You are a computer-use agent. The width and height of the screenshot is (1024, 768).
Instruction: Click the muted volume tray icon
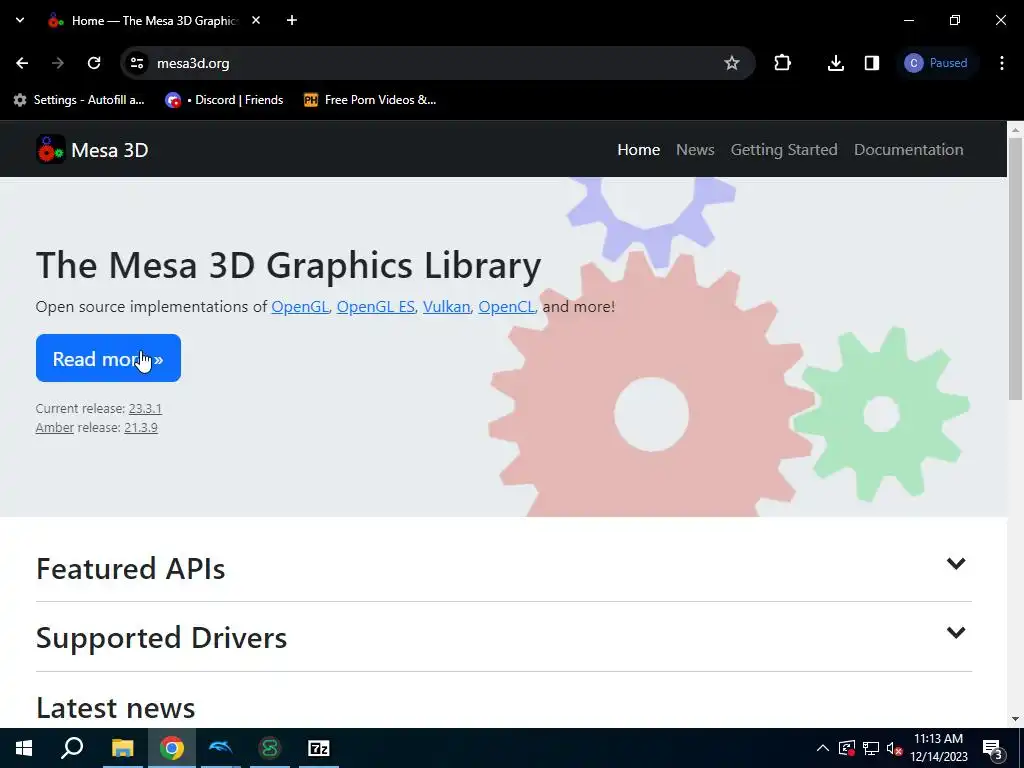[895, 748]
